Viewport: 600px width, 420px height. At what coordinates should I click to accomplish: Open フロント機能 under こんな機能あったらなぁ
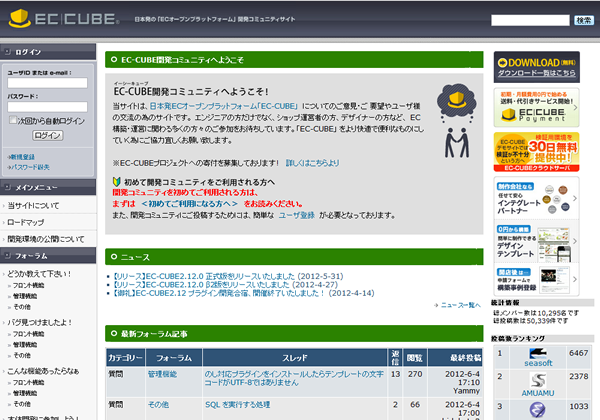tap(28, 383)
